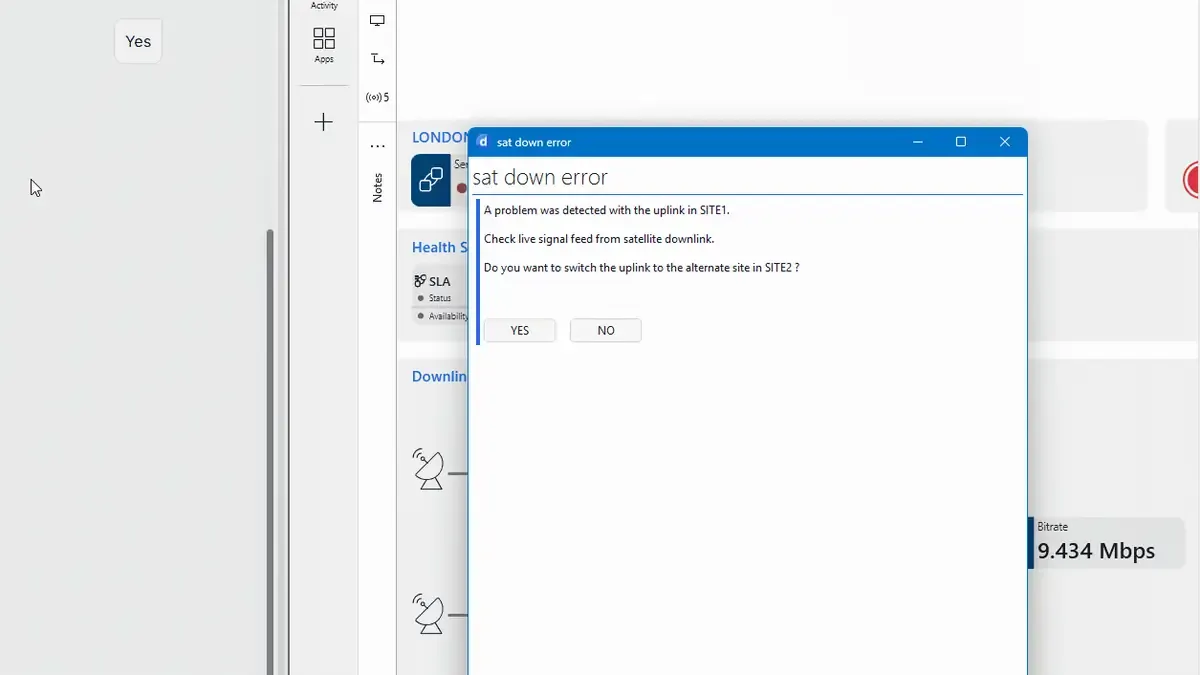Screen dimensions: 1200x675
Task: Click the left panel vertical scrollbar
Action: pyautogui.click(x=269, y=450)
